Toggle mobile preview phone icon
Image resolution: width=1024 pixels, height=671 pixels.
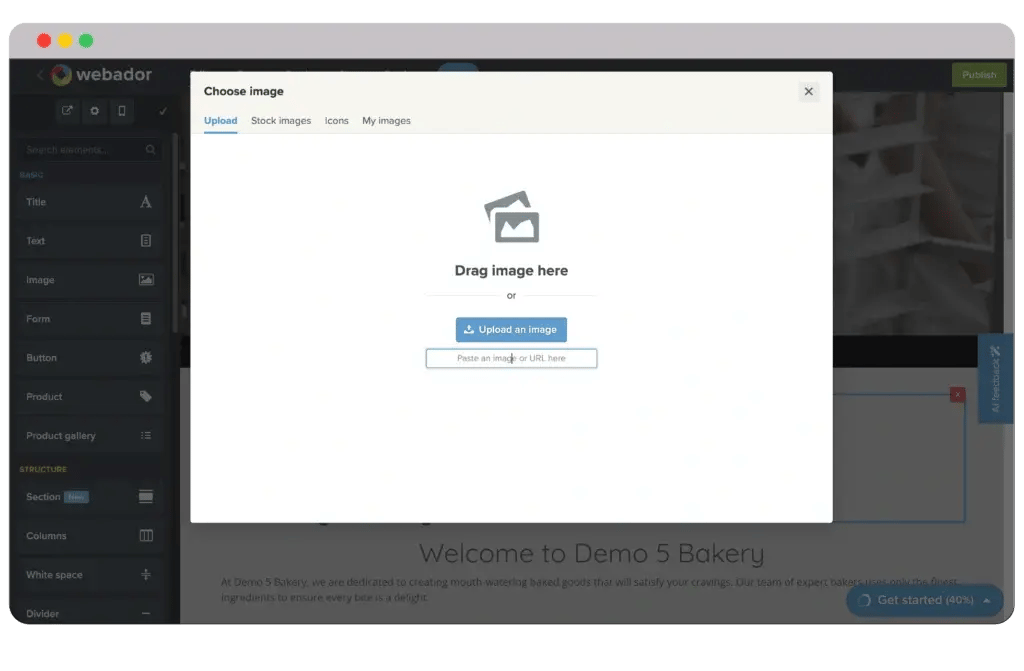[122, 111]
